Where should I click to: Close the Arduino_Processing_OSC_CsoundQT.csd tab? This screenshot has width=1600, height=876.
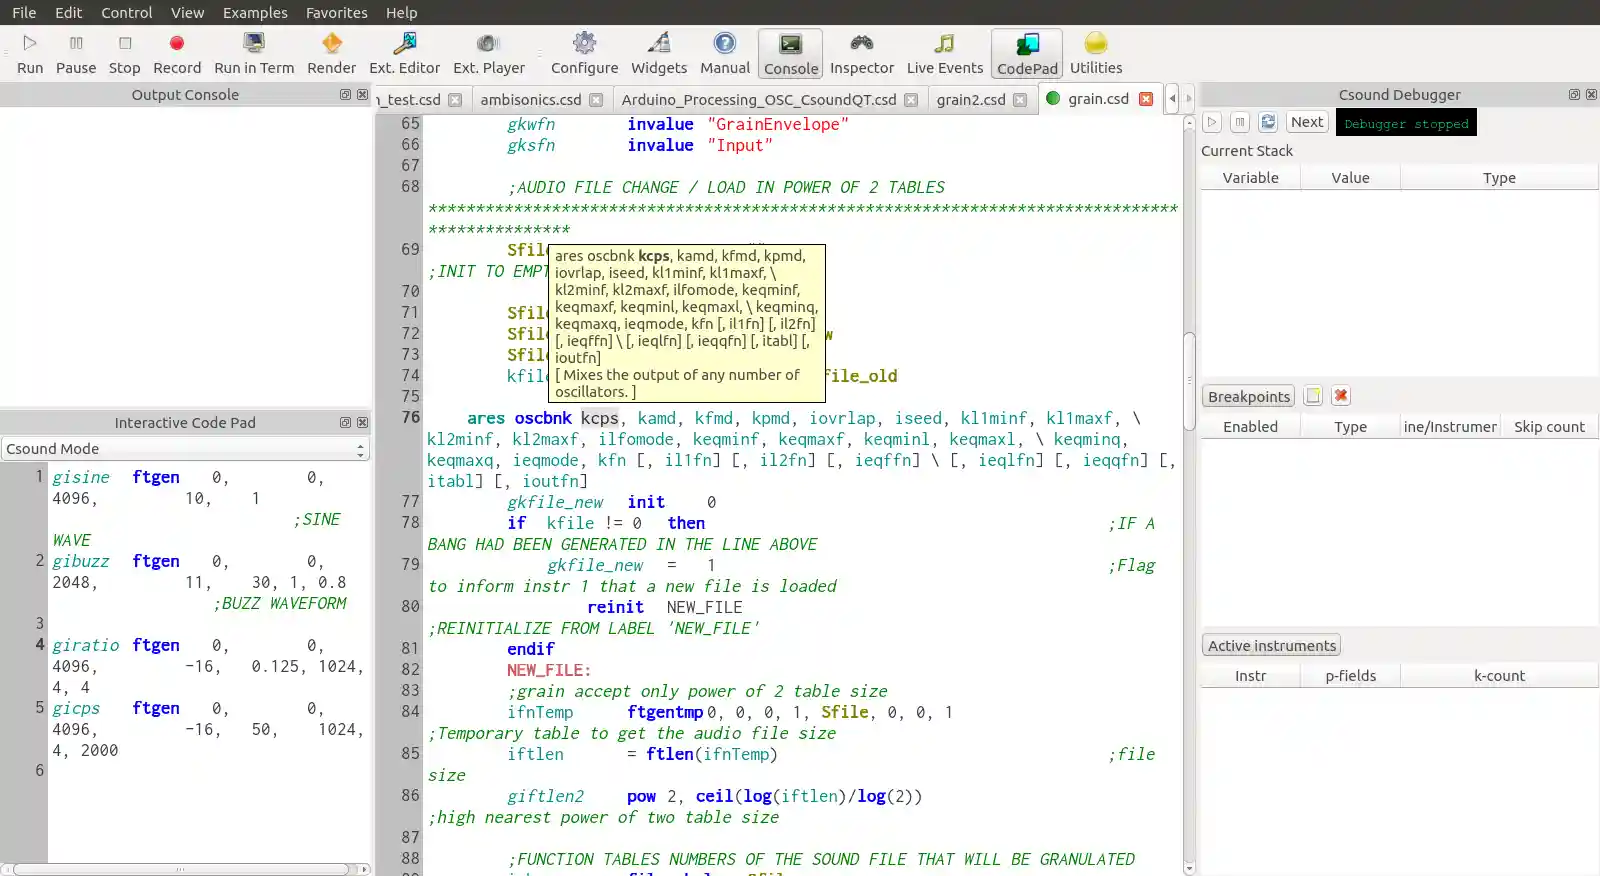911,100
